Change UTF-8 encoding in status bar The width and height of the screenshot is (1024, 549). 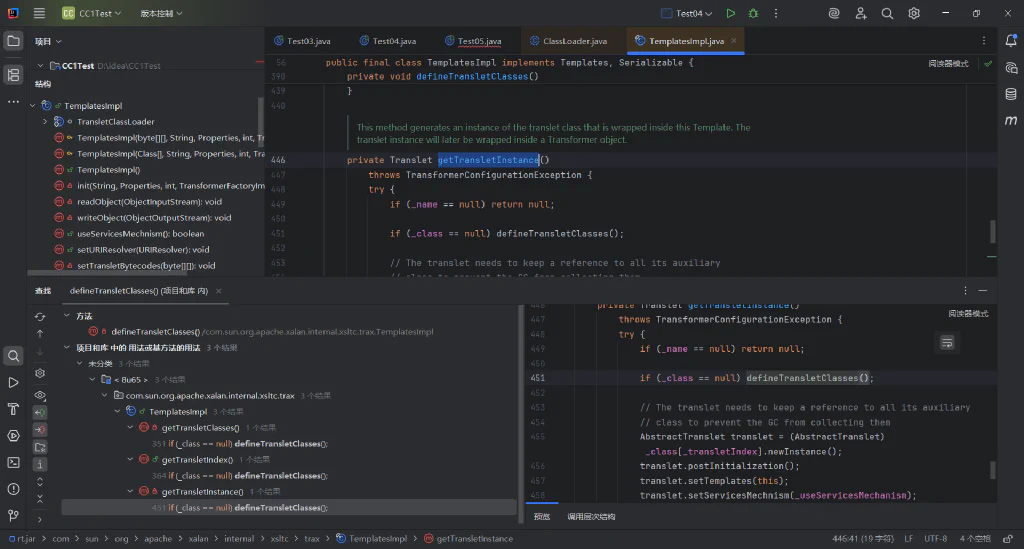(935, 539)
